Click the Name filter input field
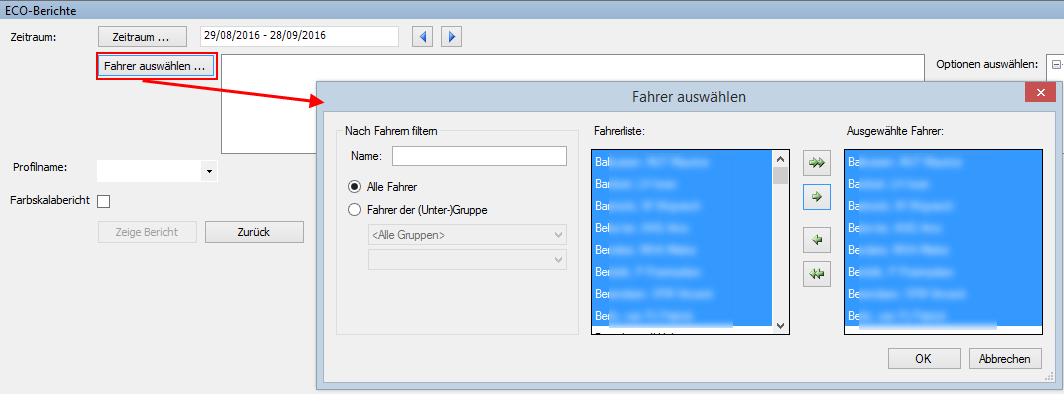This screenshot has height=394, width=1064. (479, 156)
